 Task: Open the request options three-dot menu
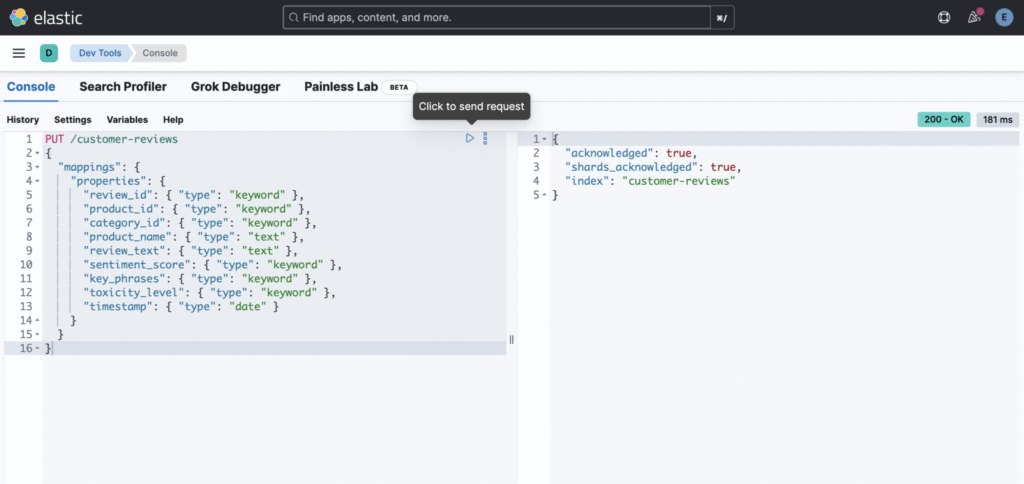tap(485, 138)
